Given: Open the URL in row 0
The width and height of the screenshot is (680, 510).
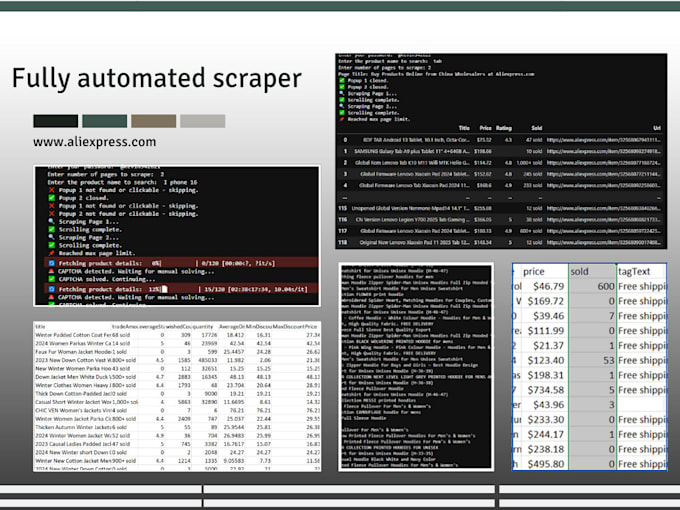Looking at the screenshot, I should [604, 140].
